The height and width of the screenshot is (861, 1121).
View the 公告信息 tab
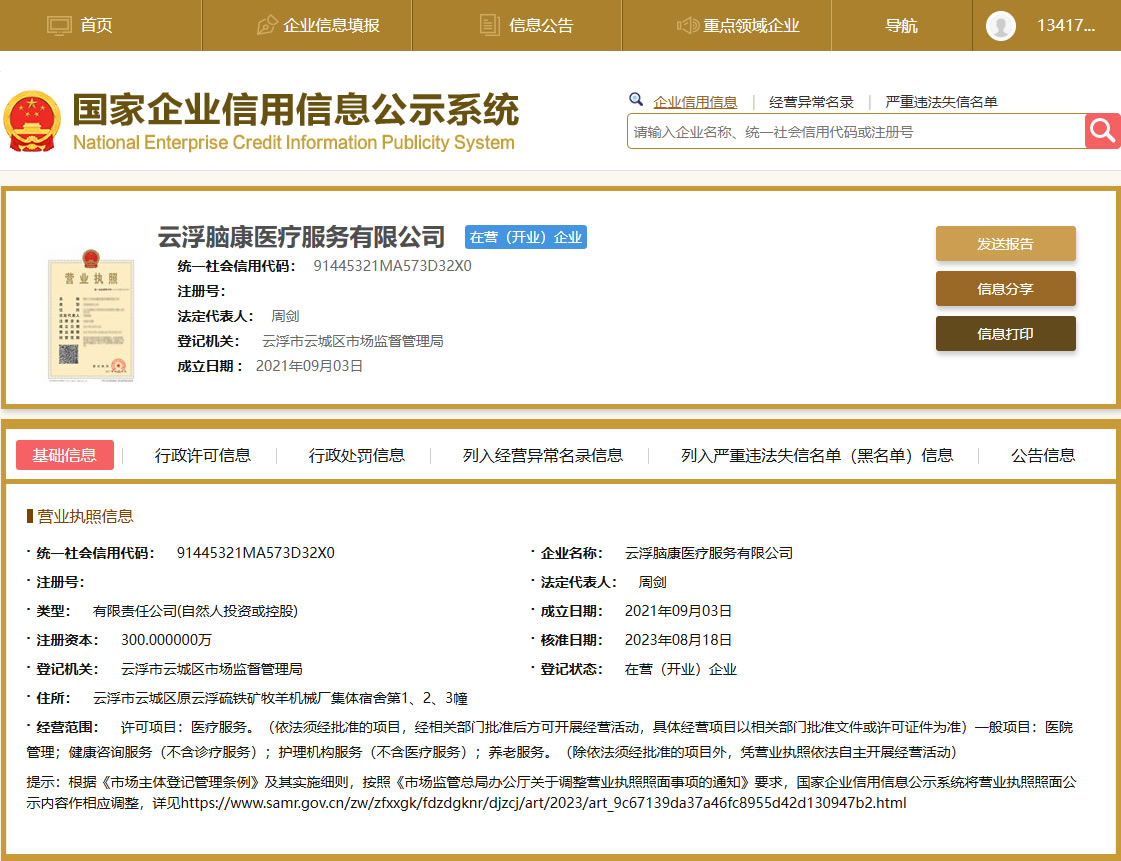(x=1041, y=454)
